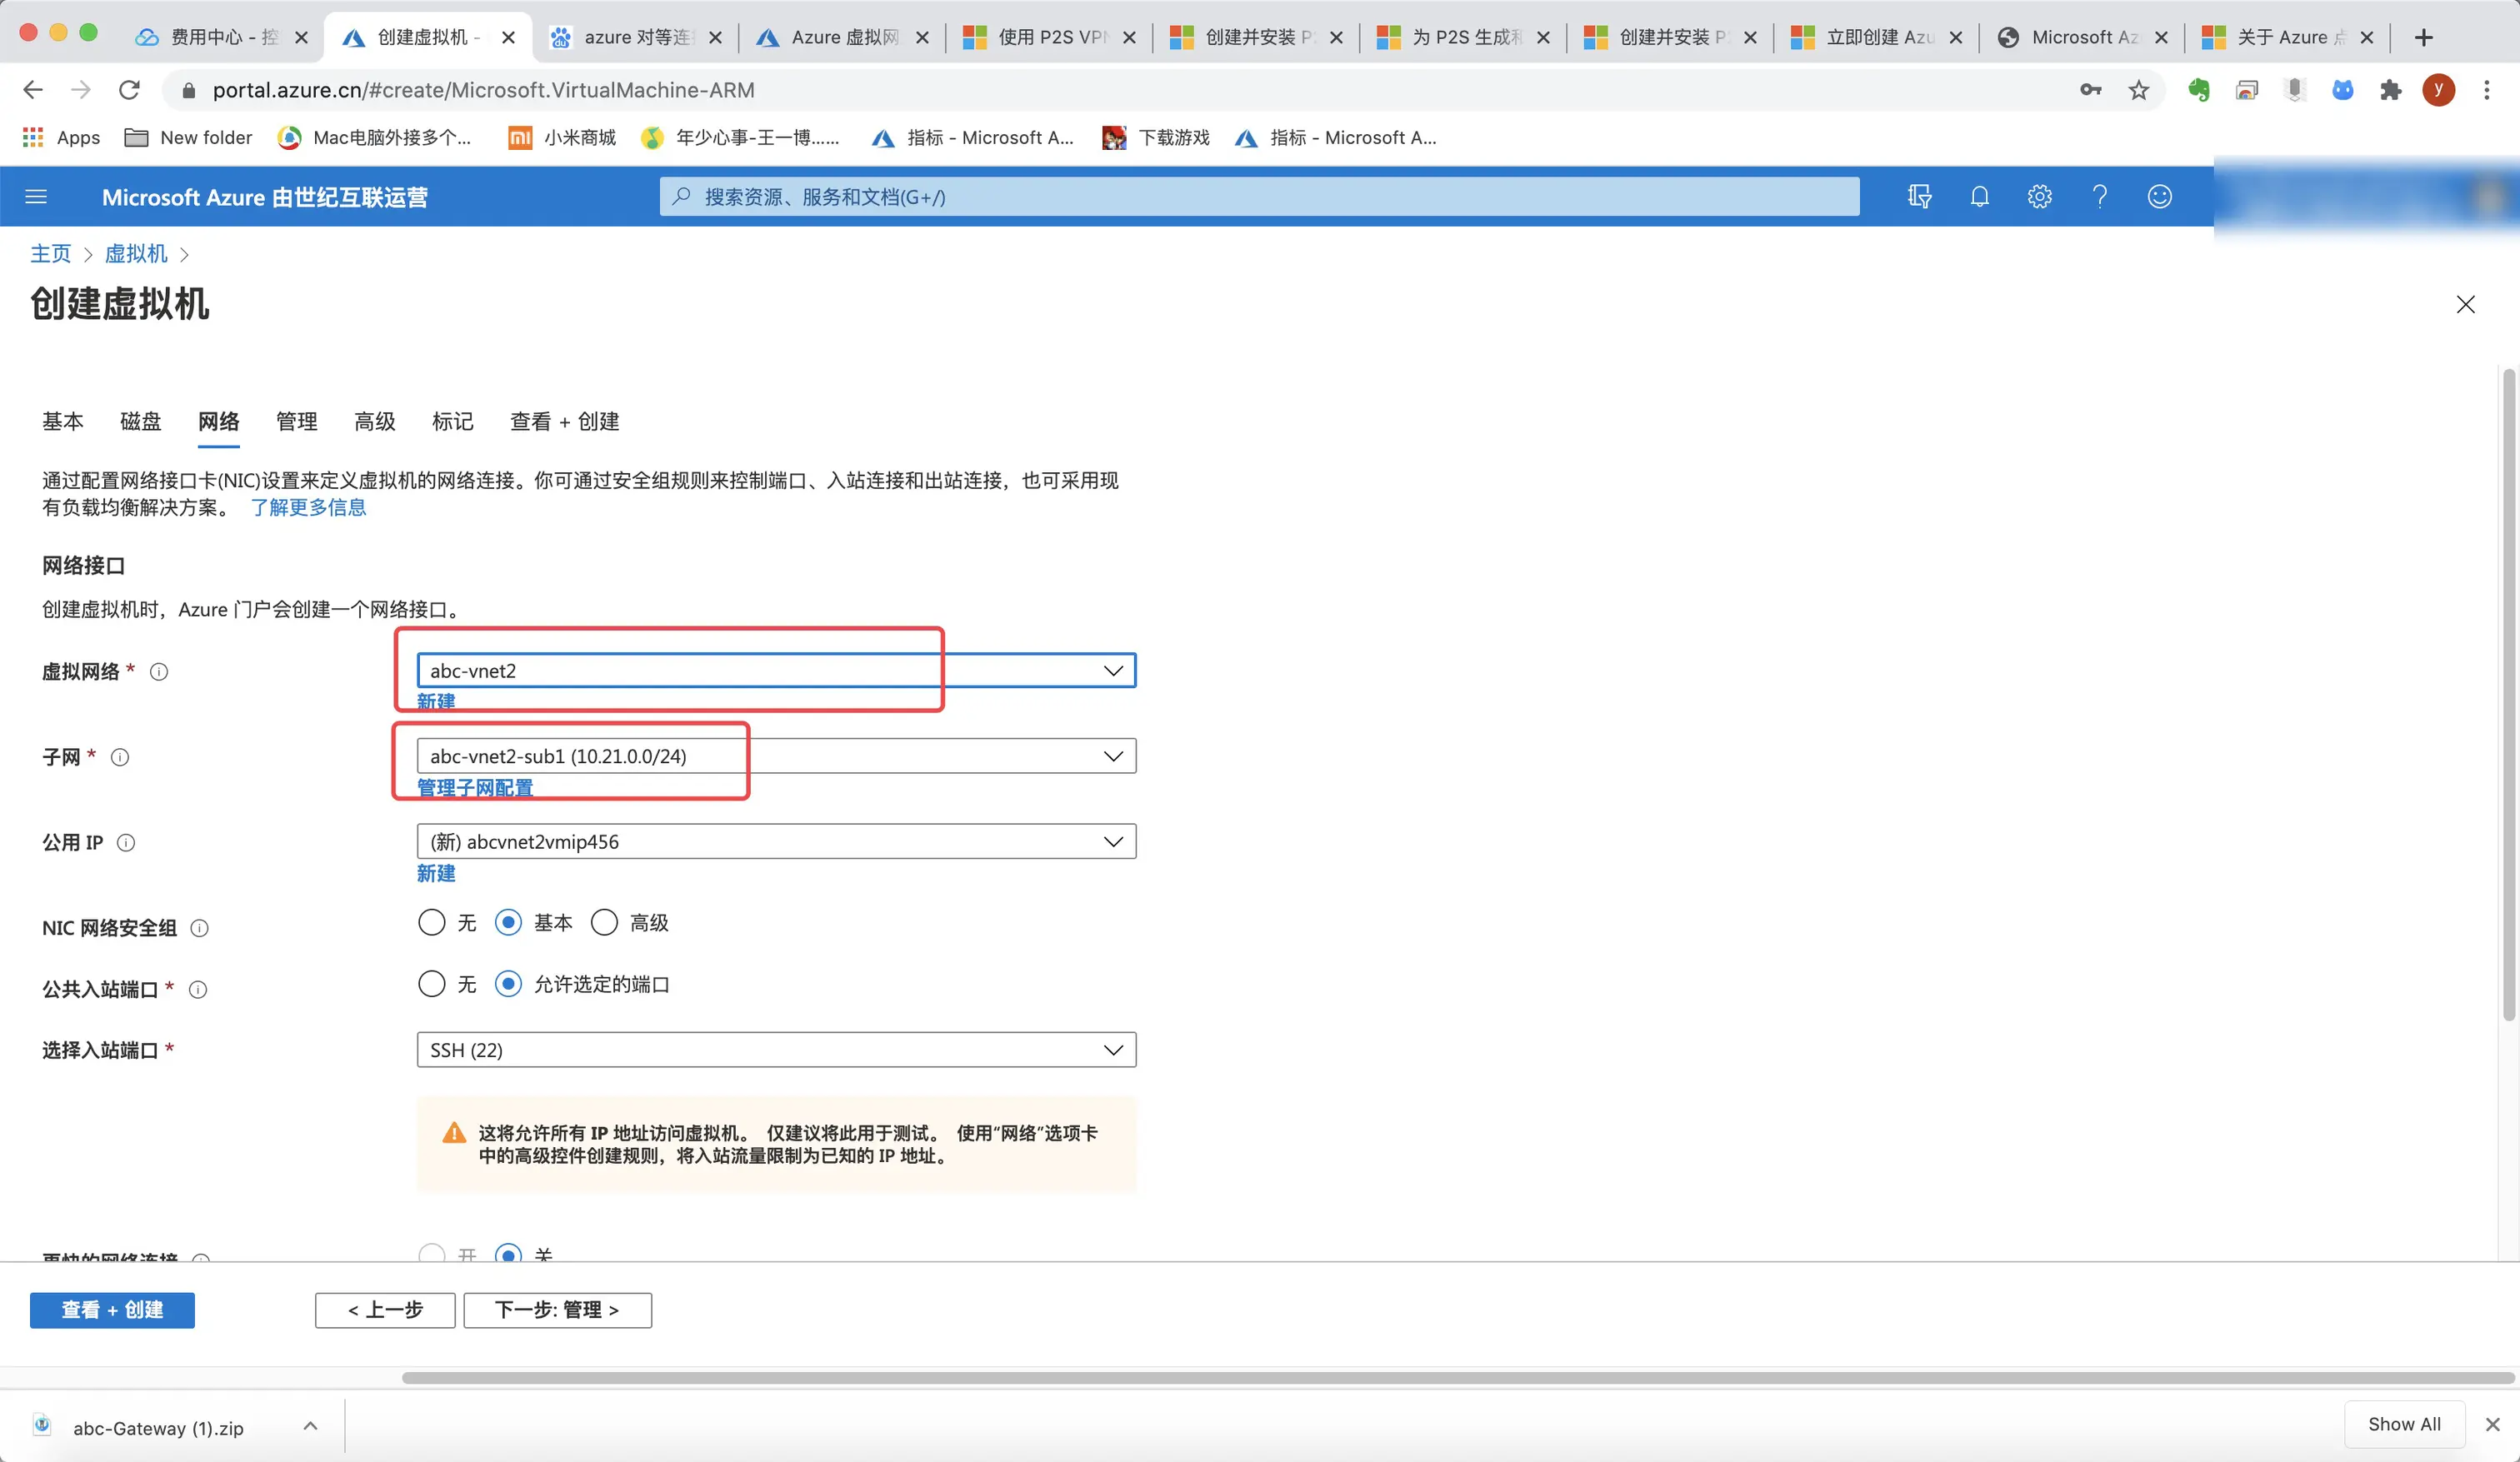This screenshot has width=2520, height=1462.
Task: Open the Azure portal hamburger menu
Action: tap(36, 197)
